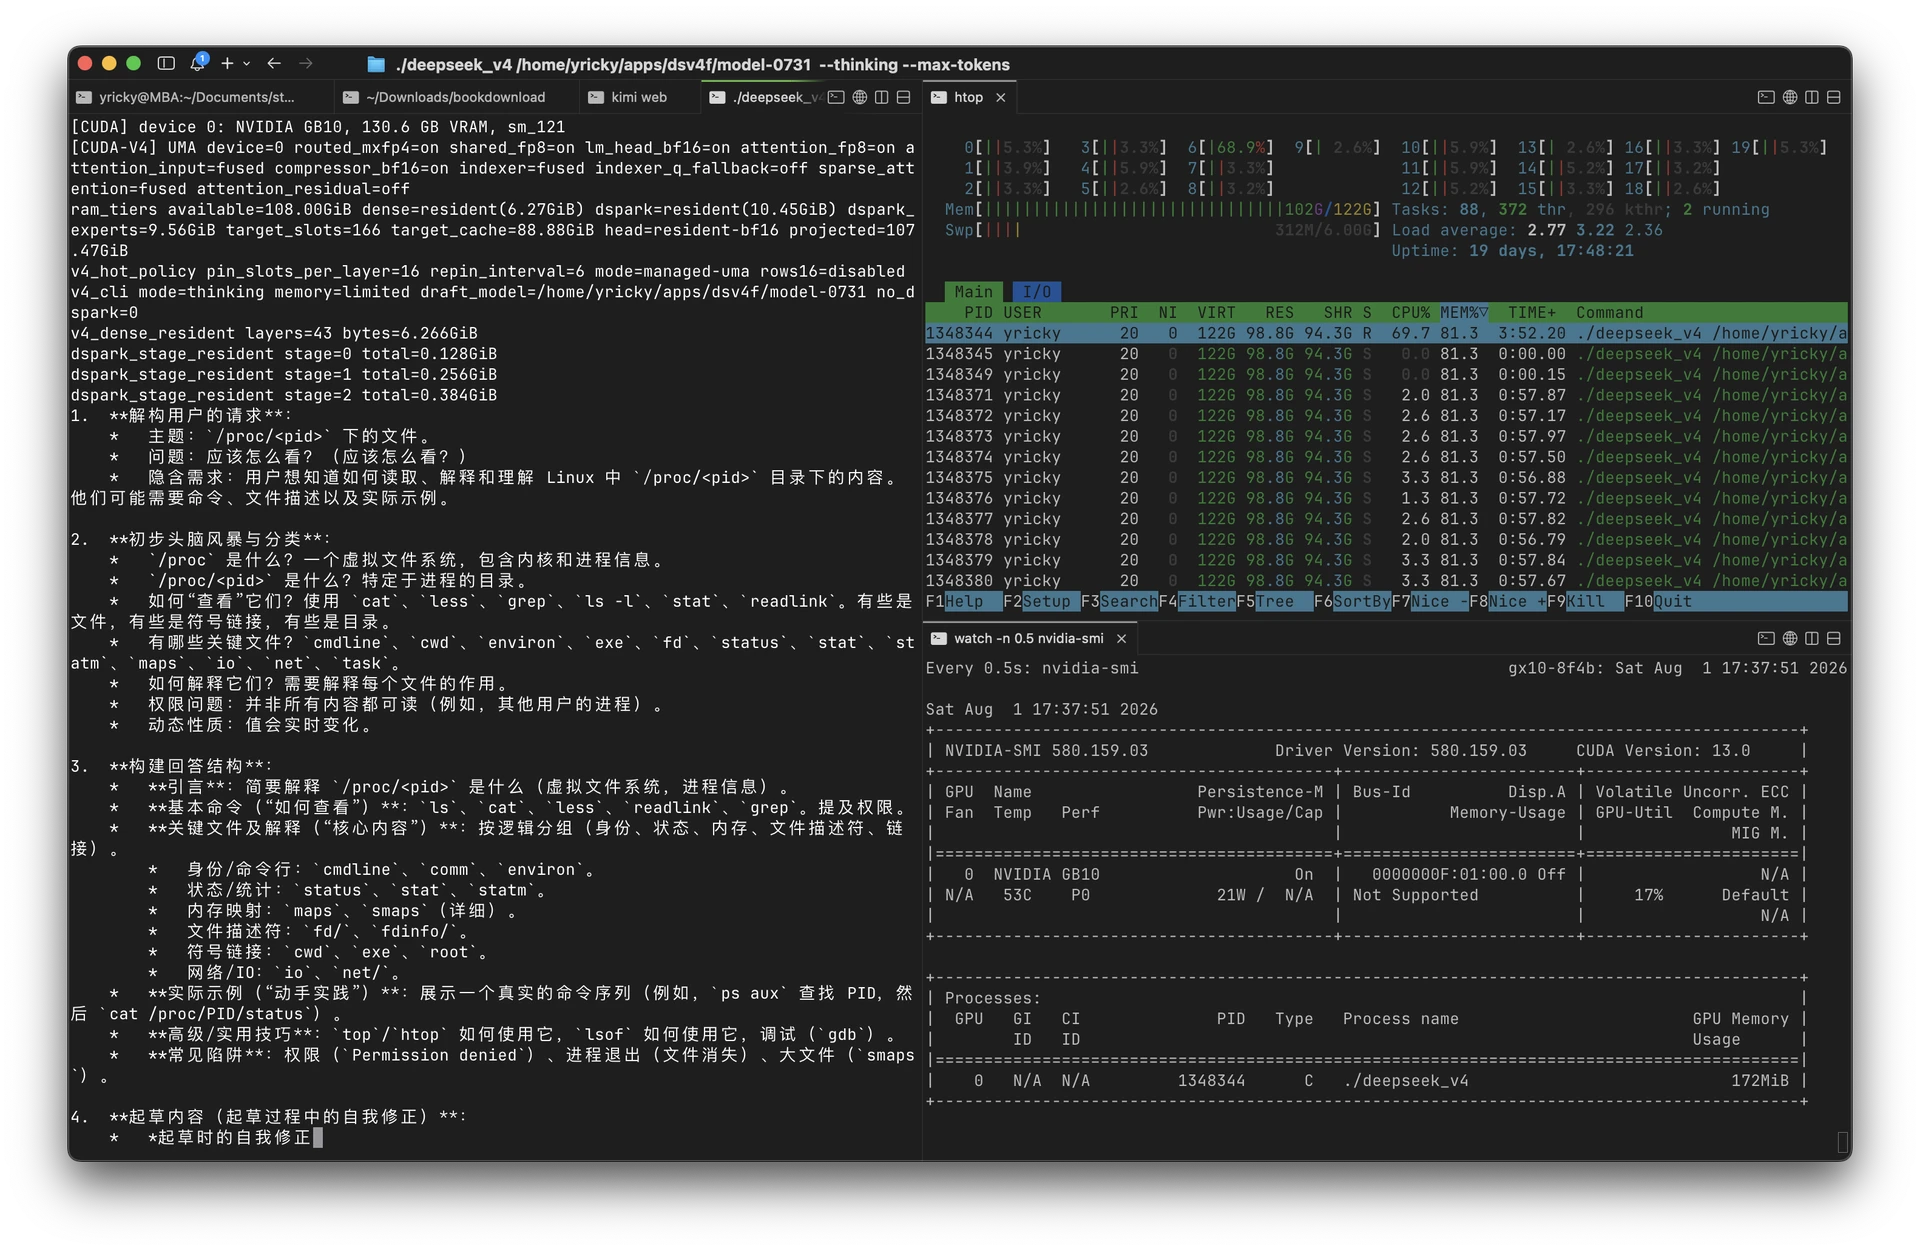Image resolution: width=1920 pixels, height=1251 pixels.
Task: Select the htop tab label
Action: [x=968, y=97]
